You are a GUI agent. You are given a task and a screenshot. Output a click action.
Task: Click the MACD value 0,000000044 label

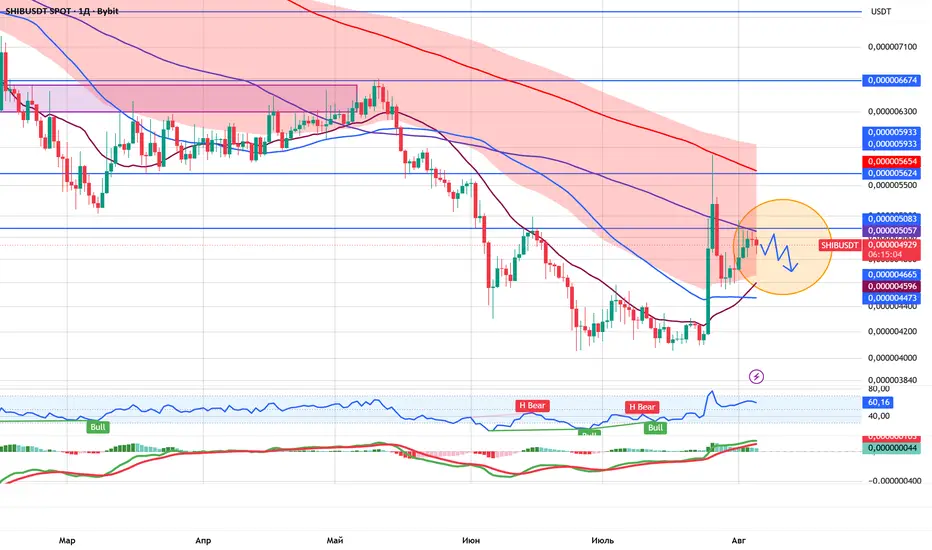[x=891, y=448]
